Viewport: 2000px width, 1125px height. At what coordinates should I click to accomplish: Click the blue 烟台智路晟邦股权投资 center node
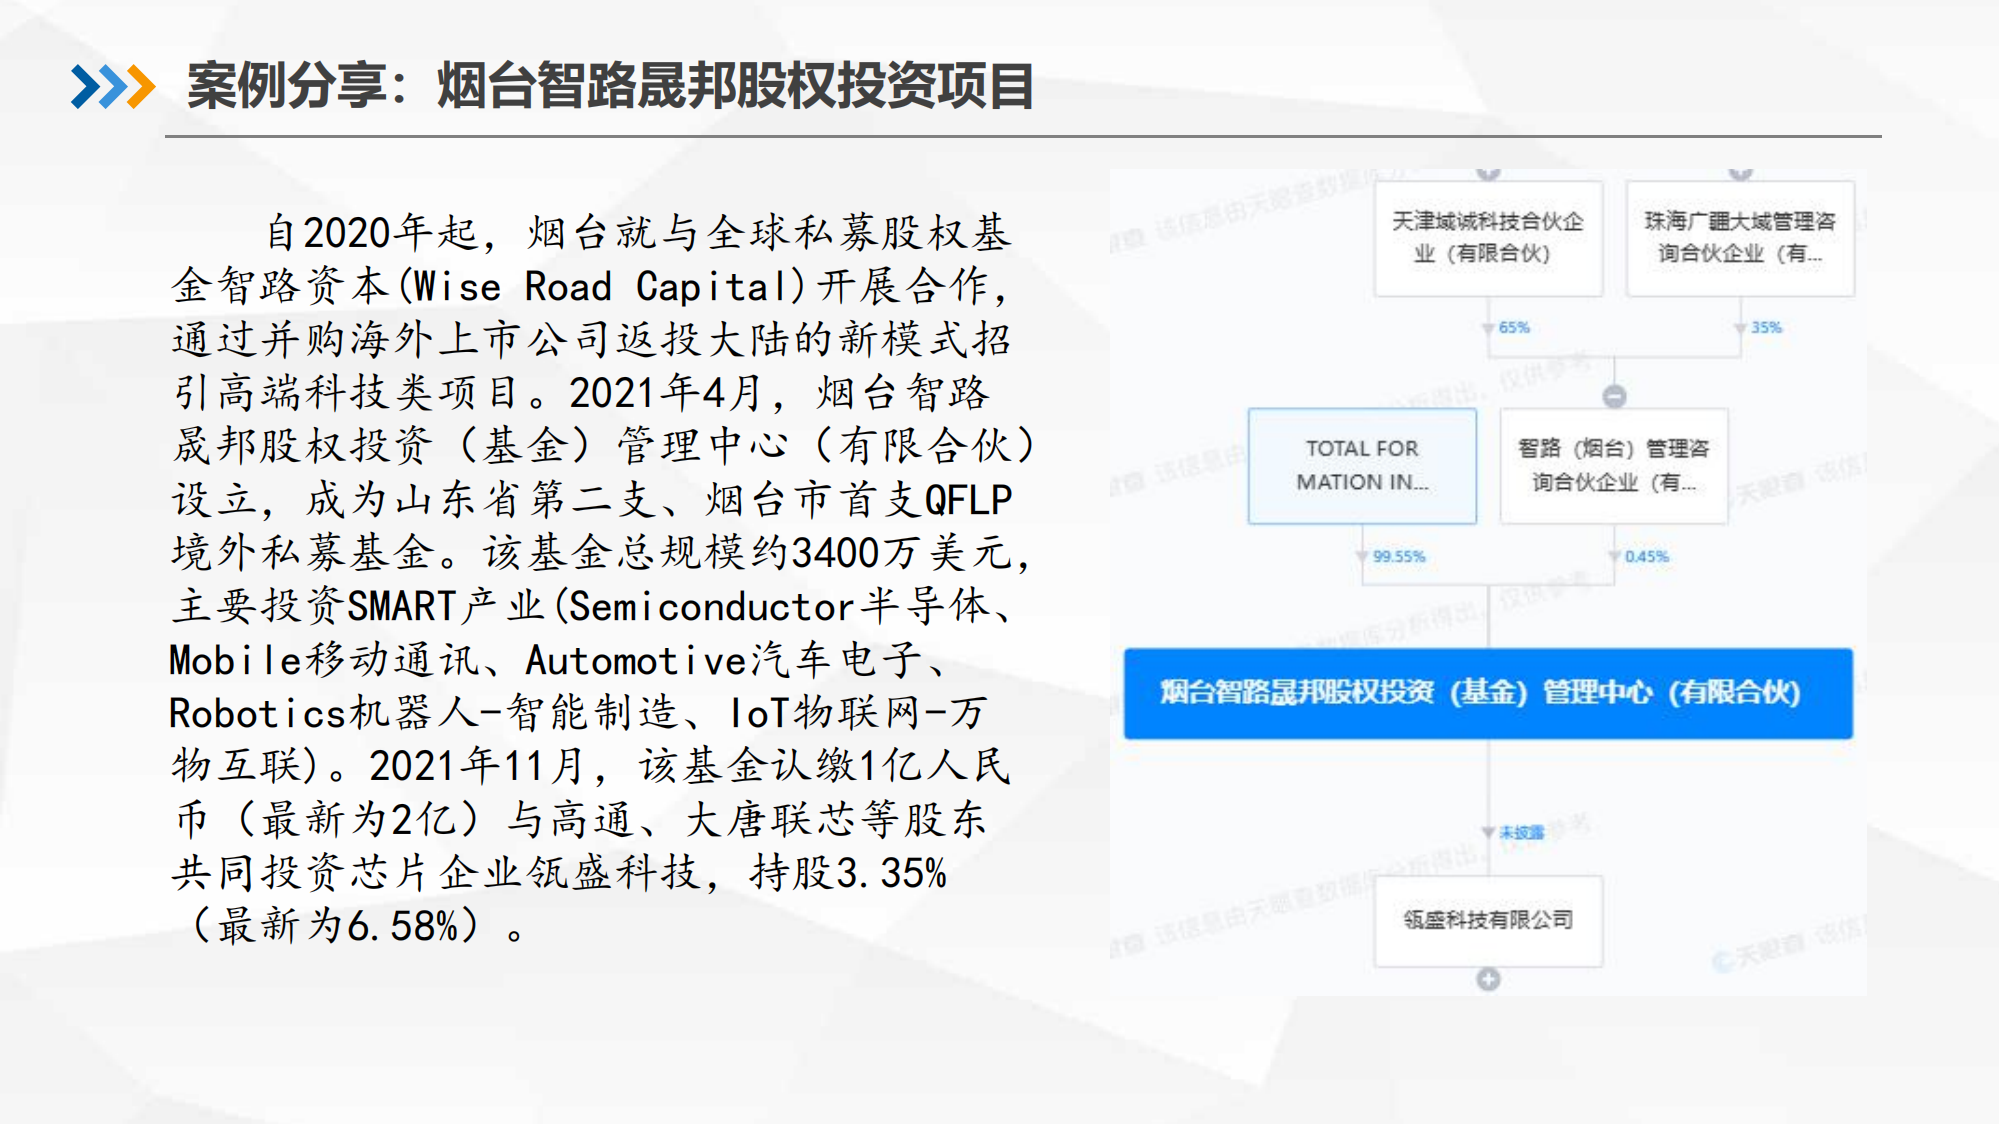1488,694
